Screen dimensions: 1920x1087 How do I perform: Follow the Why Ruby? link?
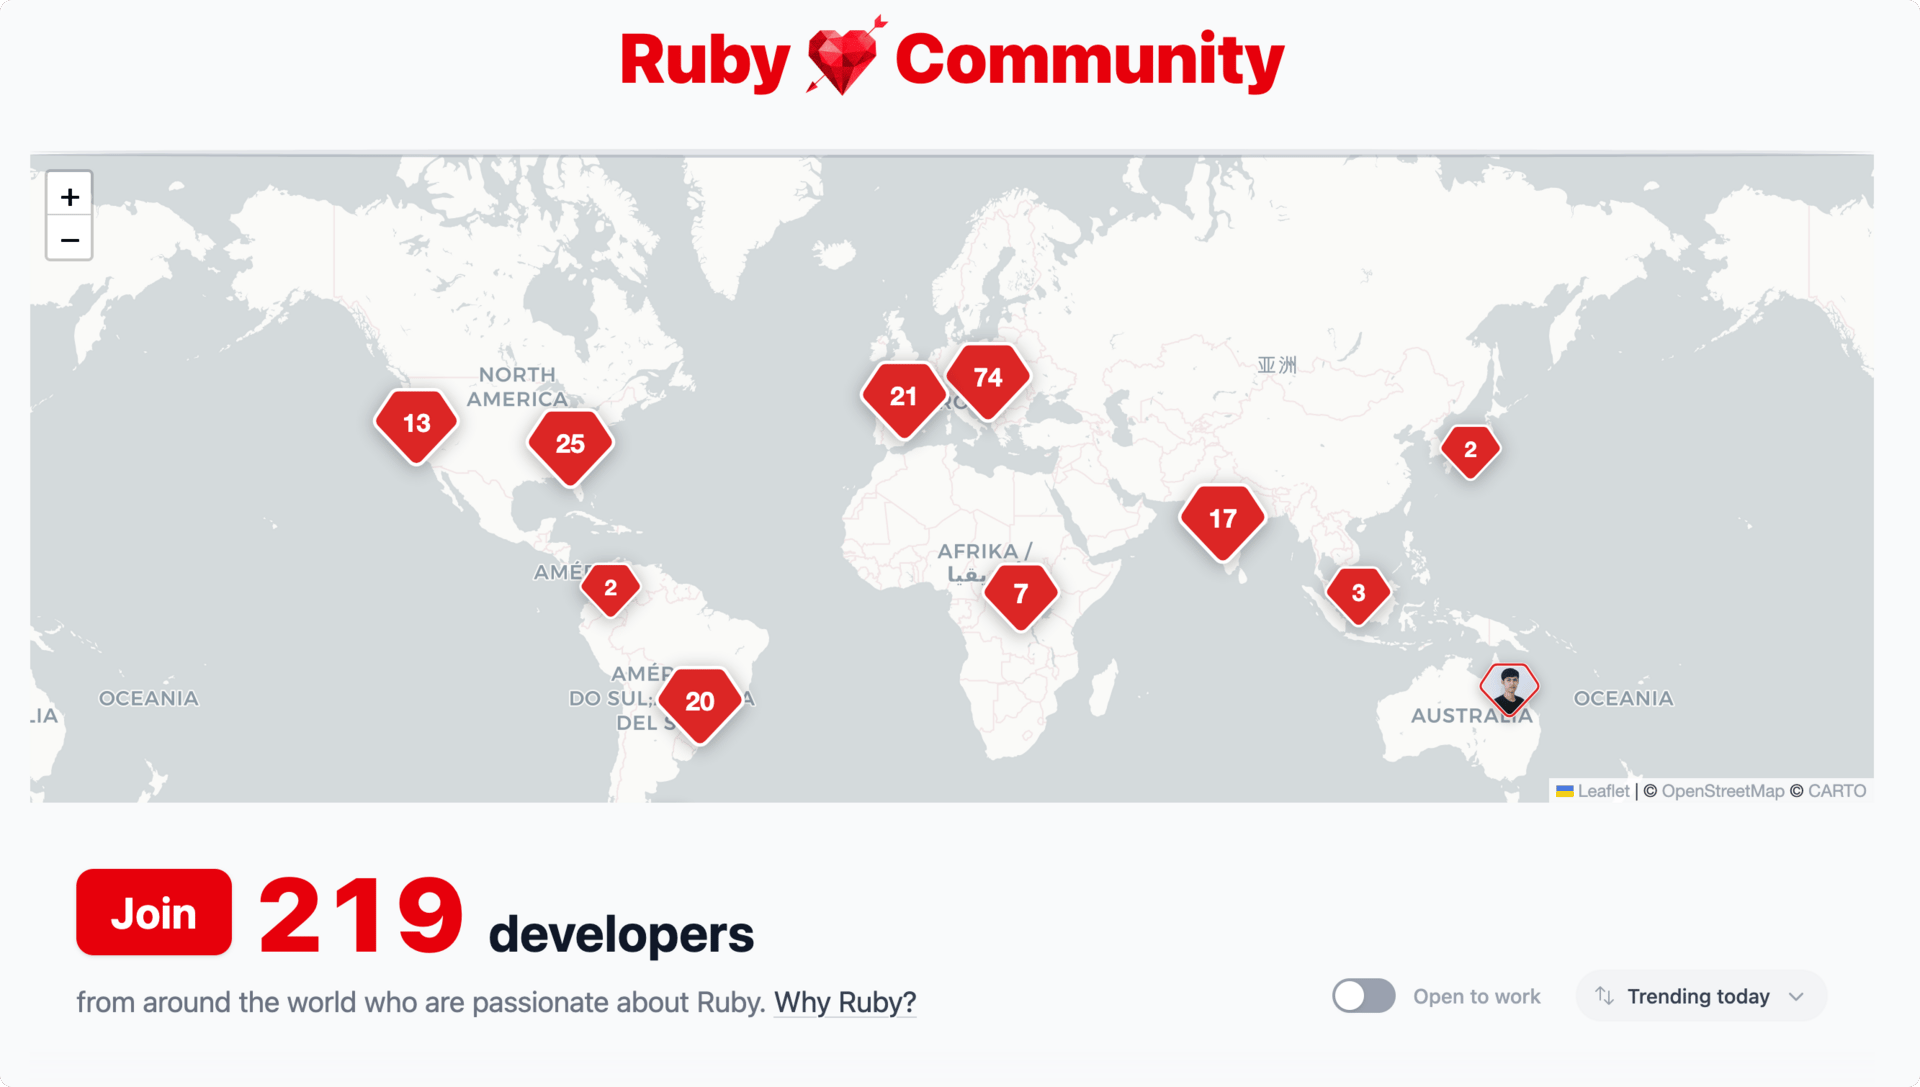click(844, 1002)
